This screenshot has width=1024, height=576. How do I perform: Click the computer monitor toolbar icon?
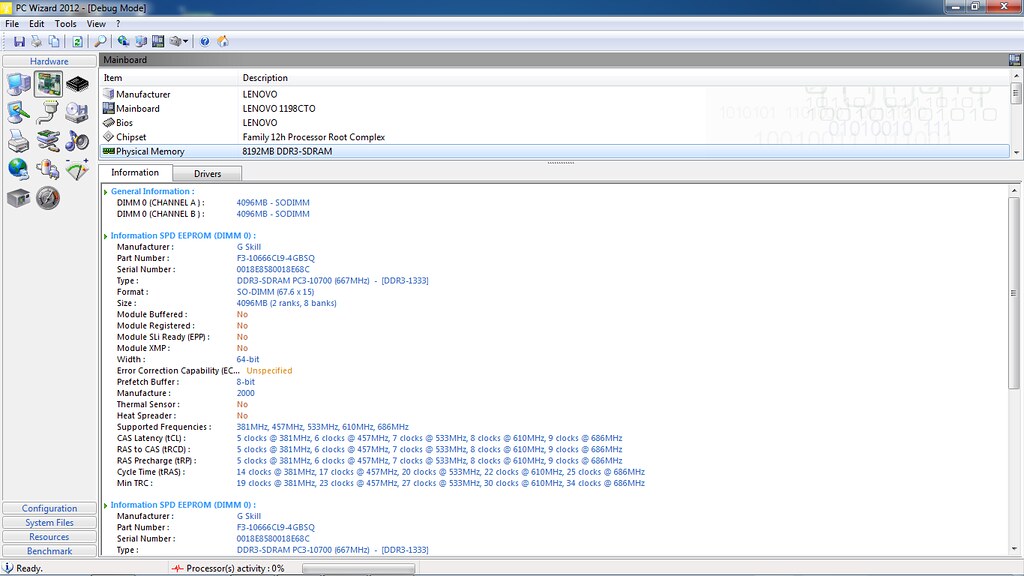pos(140,41)
